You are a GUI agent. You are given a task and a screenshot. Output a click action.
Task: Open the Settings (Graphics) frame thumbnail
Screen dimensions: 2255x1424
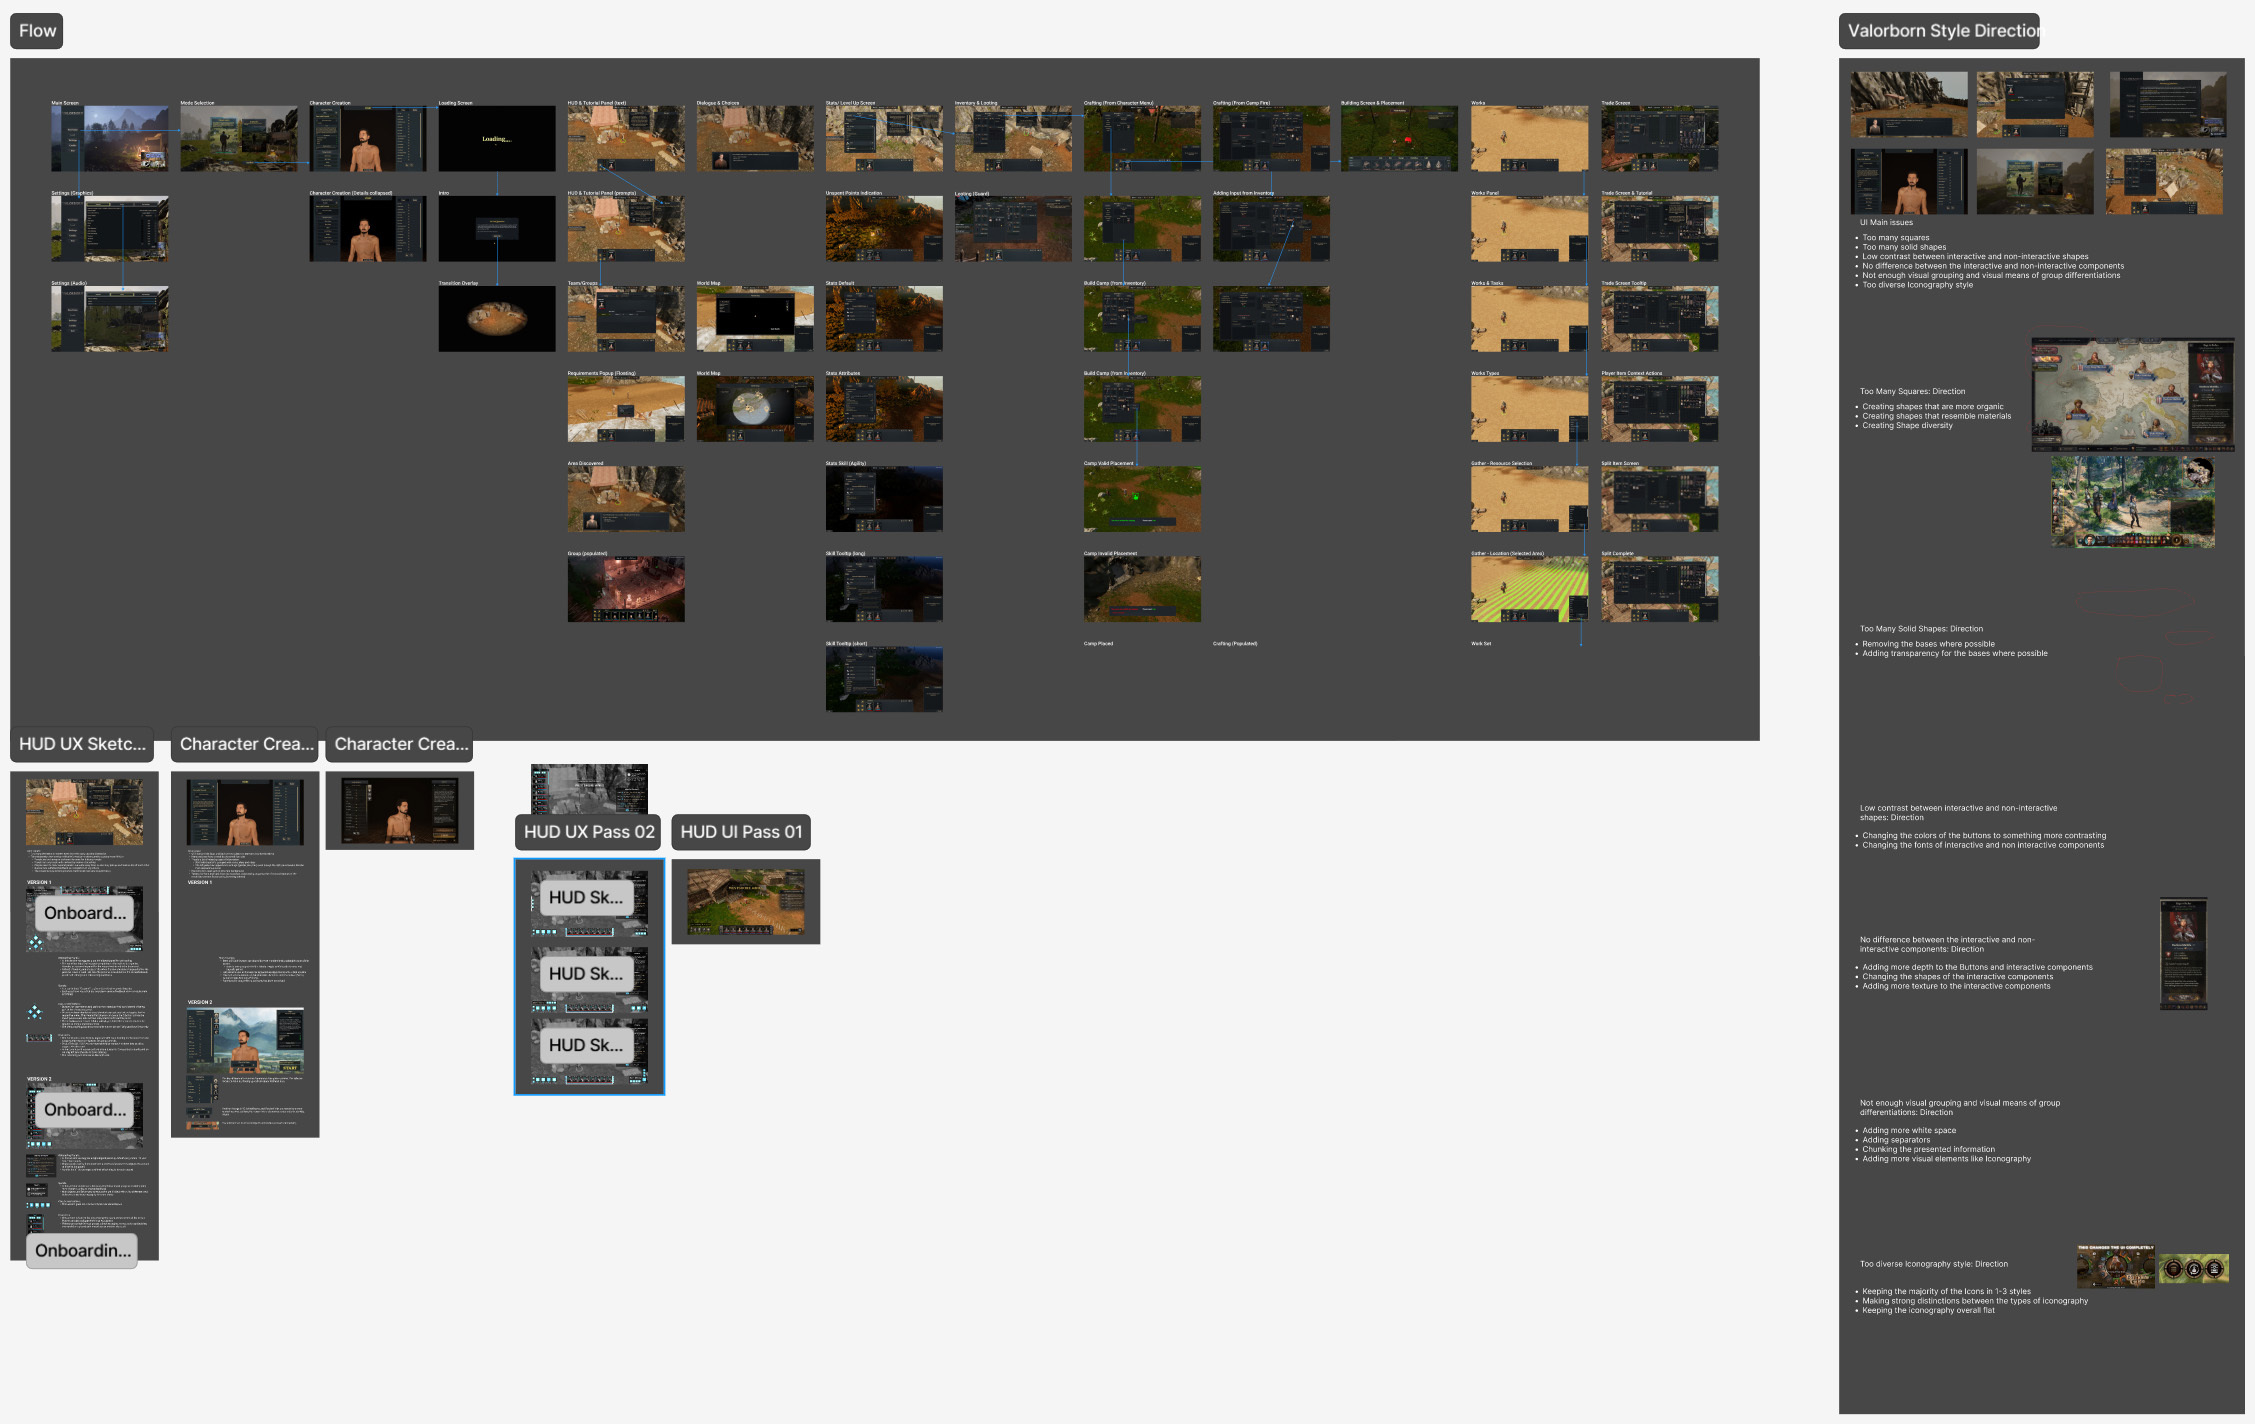pyautogui.click(x=110, y=229)
